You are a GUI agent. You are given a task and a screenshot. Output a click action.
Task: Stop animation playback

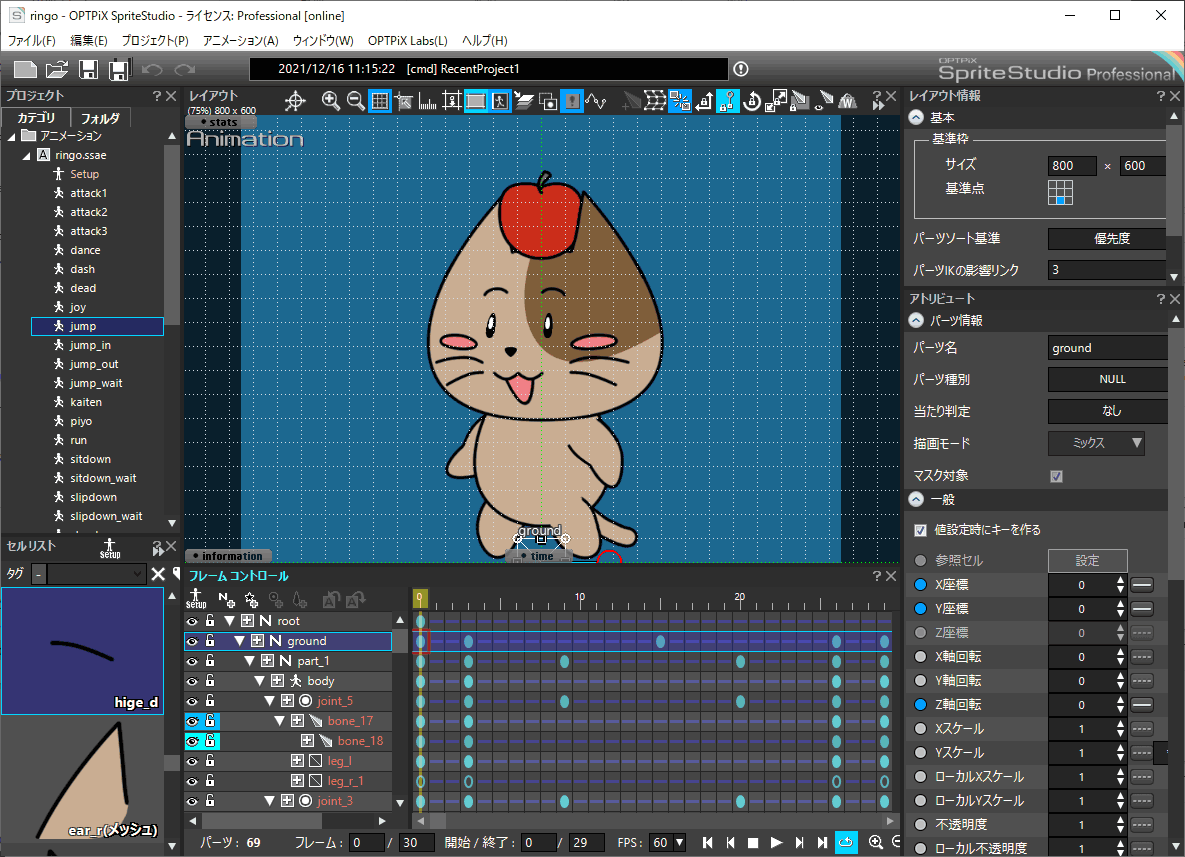coord(753,842)
